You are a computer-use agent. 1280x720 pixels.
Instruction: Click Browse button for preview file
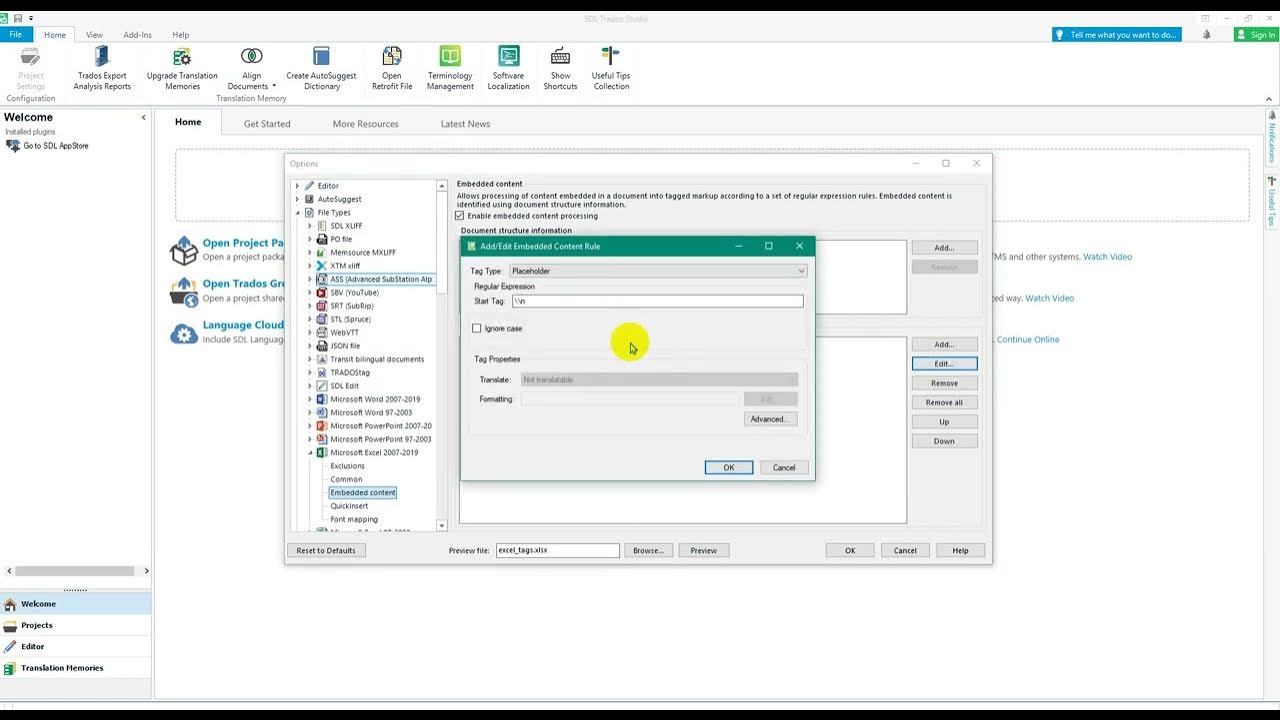click(x=648, y=550)
